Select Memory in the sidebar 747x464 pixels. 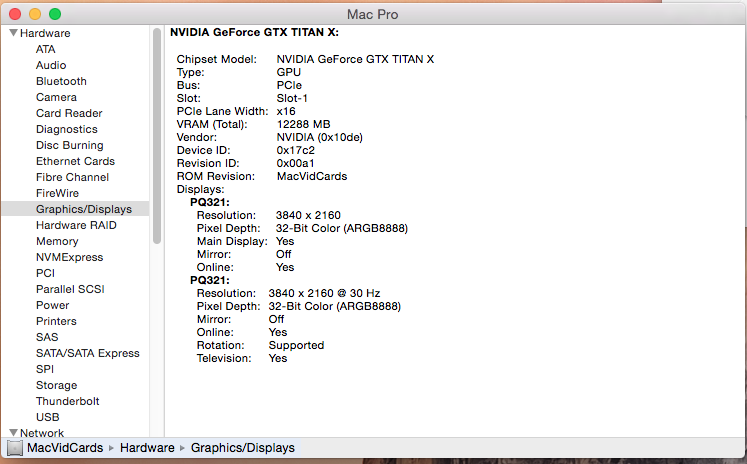[x=57, y=241]
